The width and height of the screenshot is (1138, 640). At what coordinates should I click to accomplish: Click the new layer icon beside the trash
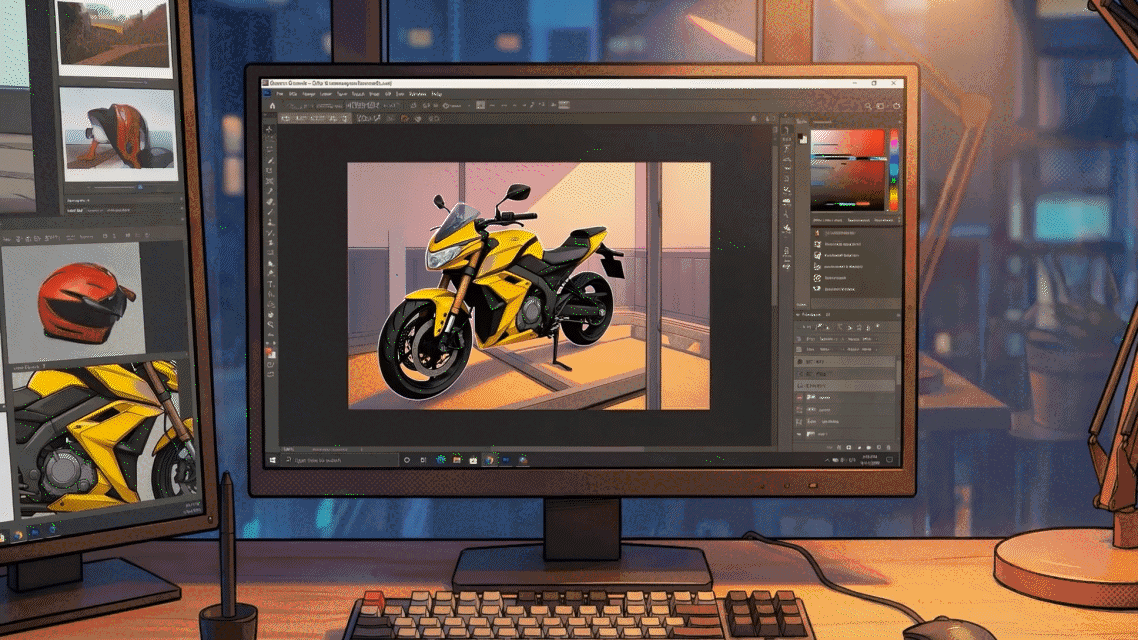point(879,447)
